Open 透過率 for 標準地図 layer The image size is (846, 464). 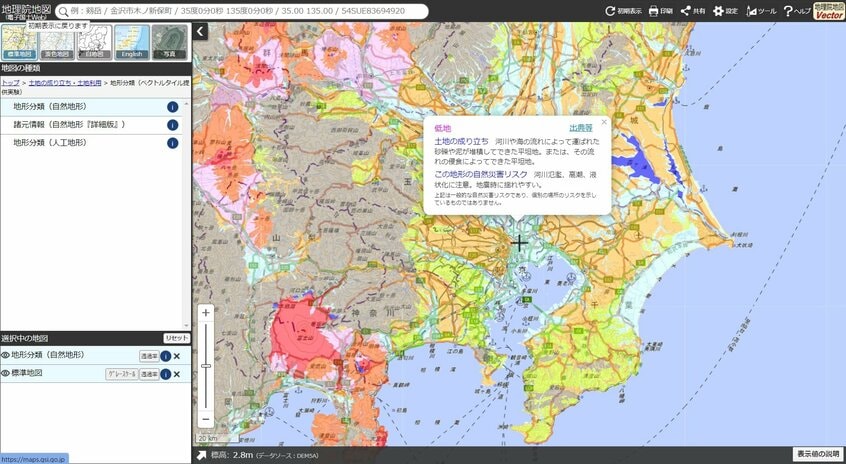tap(149, 374)
